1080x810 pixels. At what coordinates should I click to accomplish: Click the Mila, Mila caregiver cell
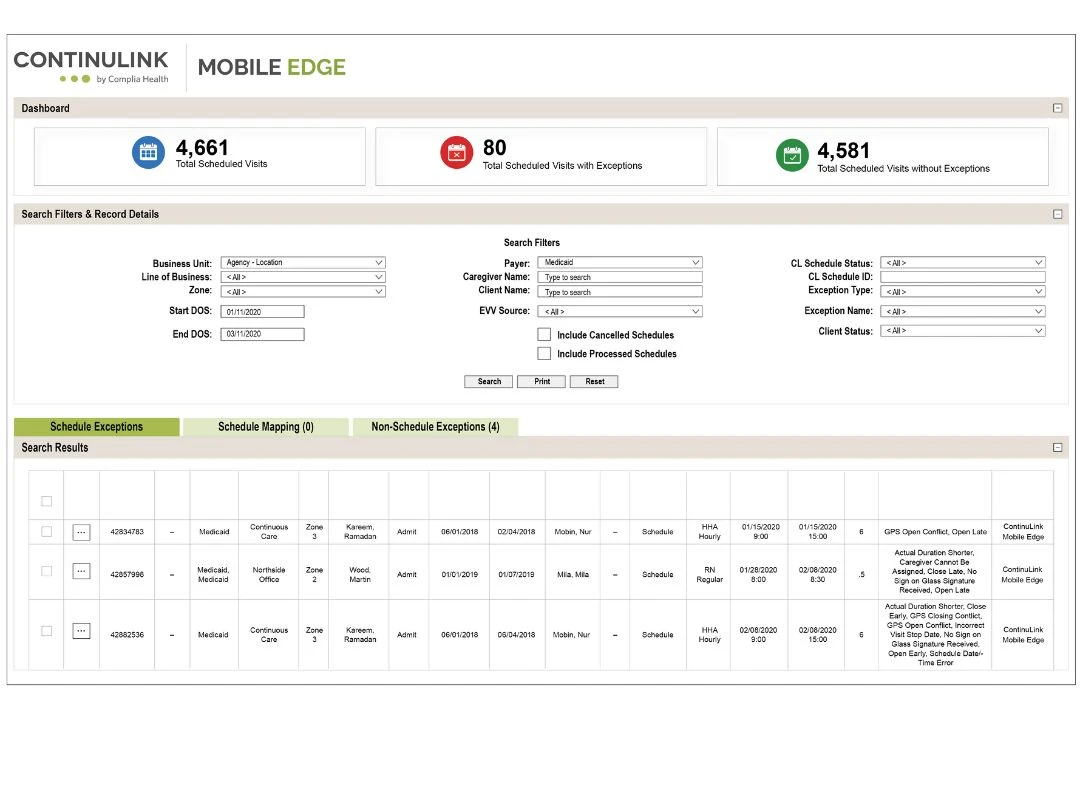click(x=572, y=574)
